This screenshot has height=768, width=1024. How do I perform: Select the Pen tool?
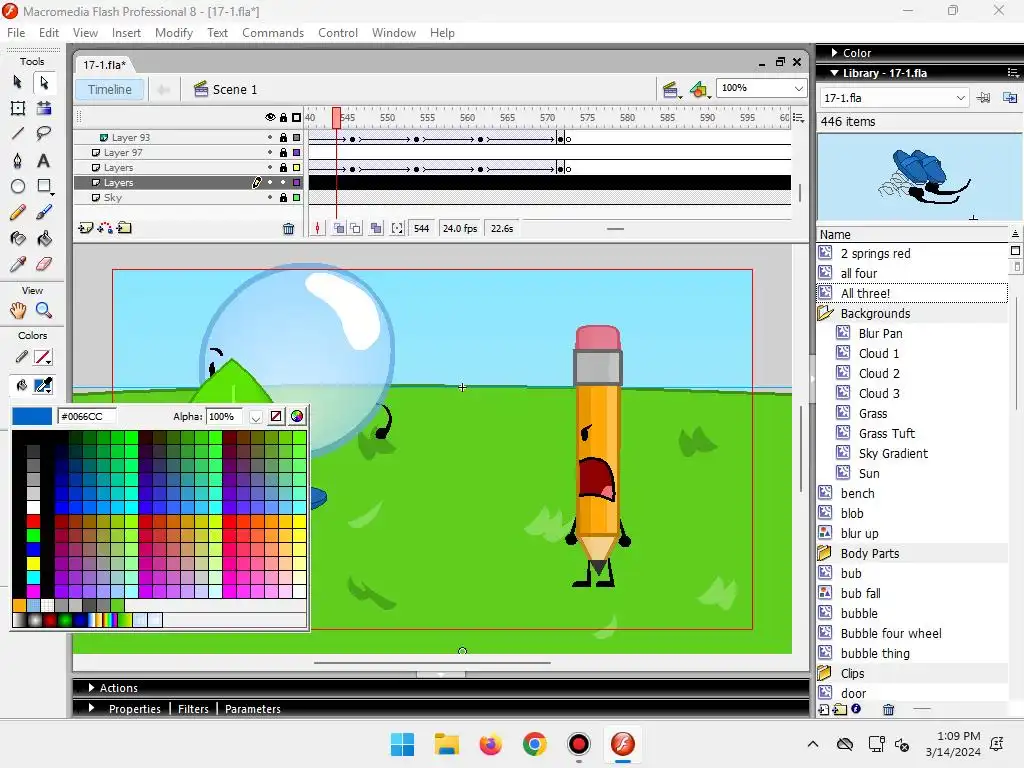[x=18, y=160]
